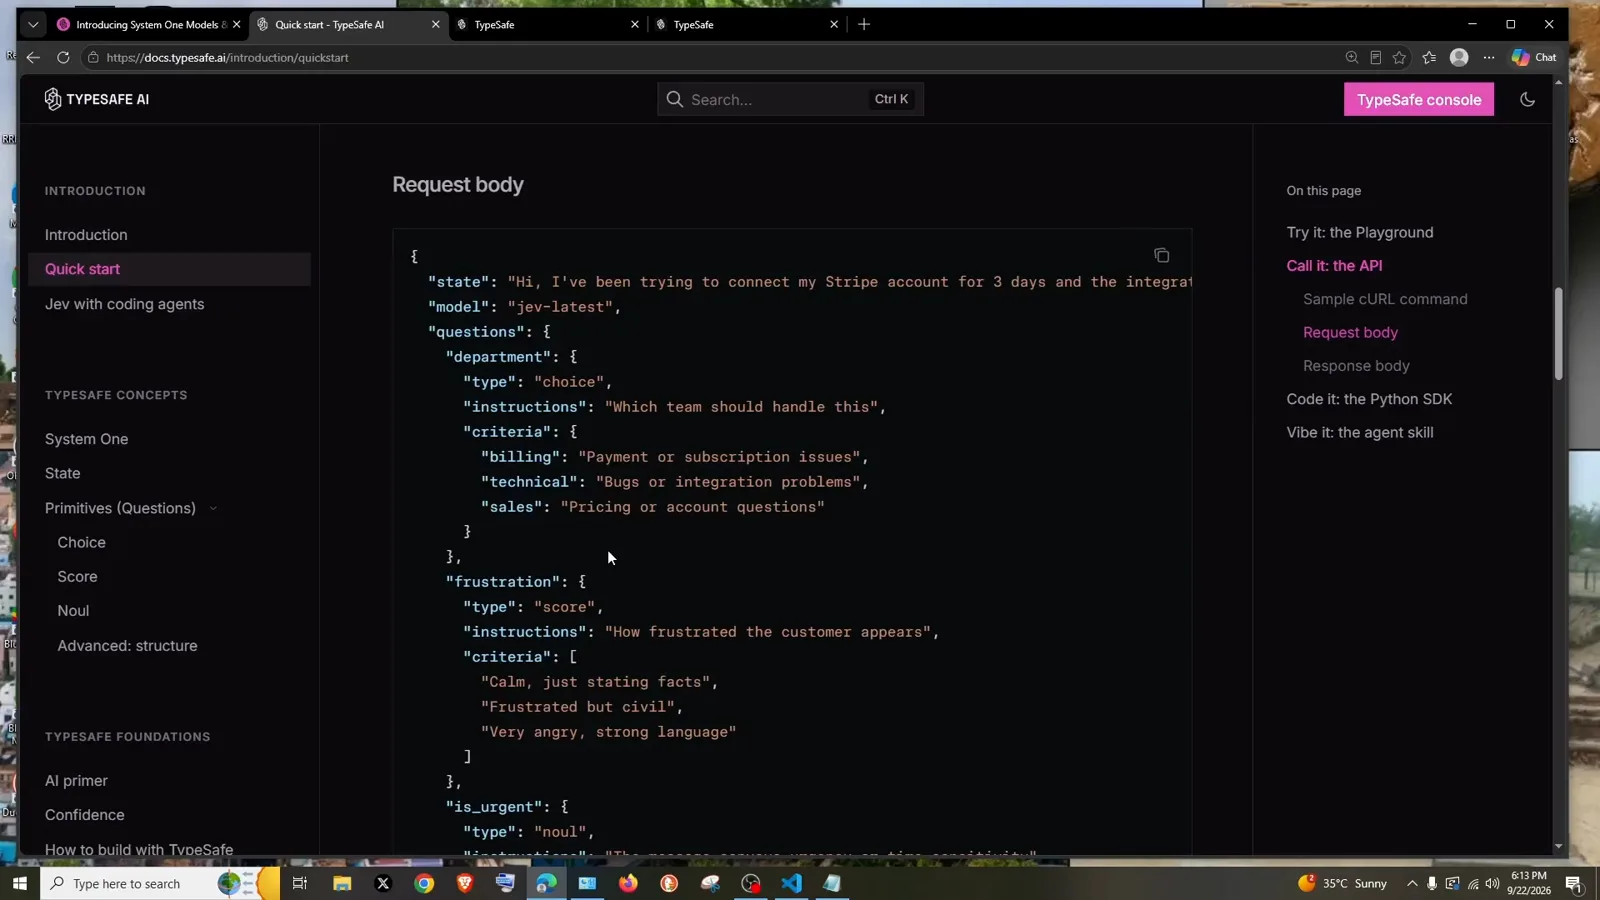Image resolution: width=1600 pixels, height=900 pixels.
Task: Open a new browser tab
Action: click(864, 24)
